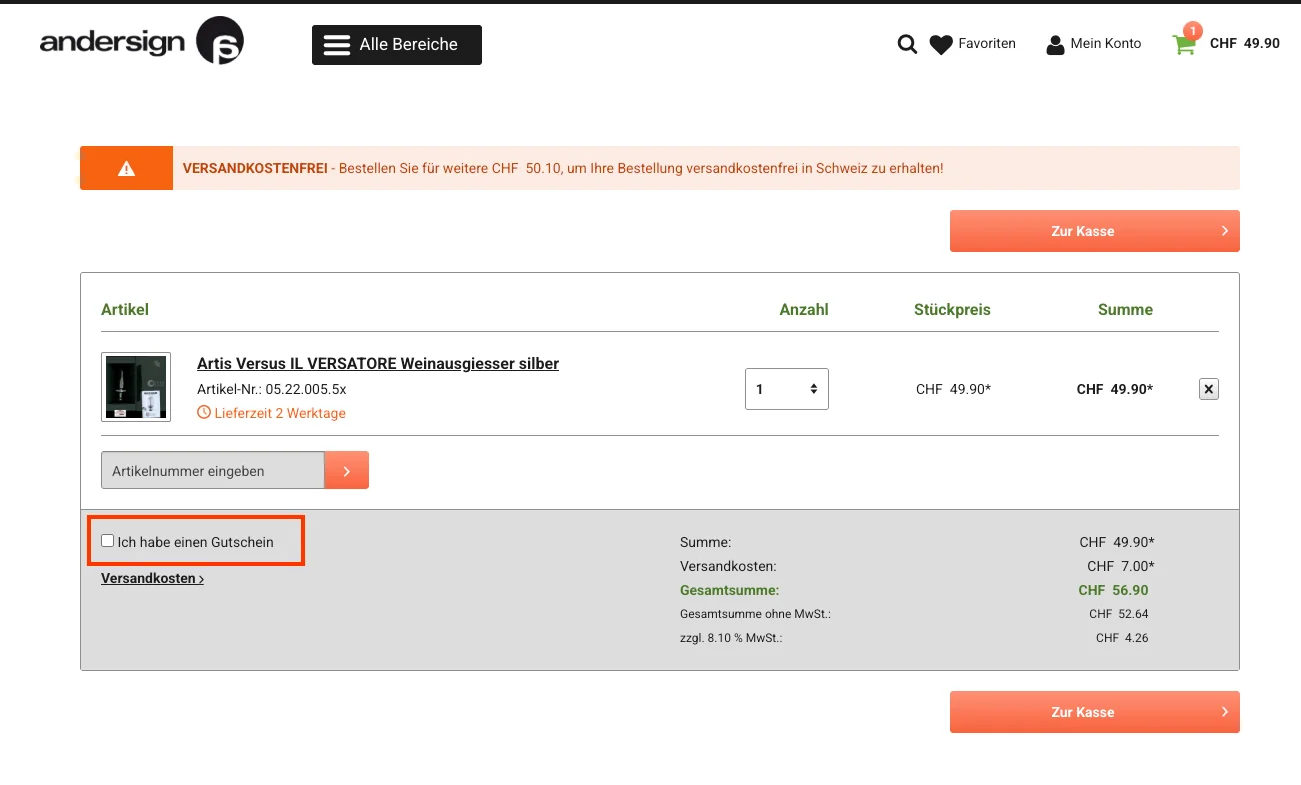Viewport: 1301px width, 785px height.
Task: Open the quantity dropdown for the wine pourer
Action: click(787, 389)
